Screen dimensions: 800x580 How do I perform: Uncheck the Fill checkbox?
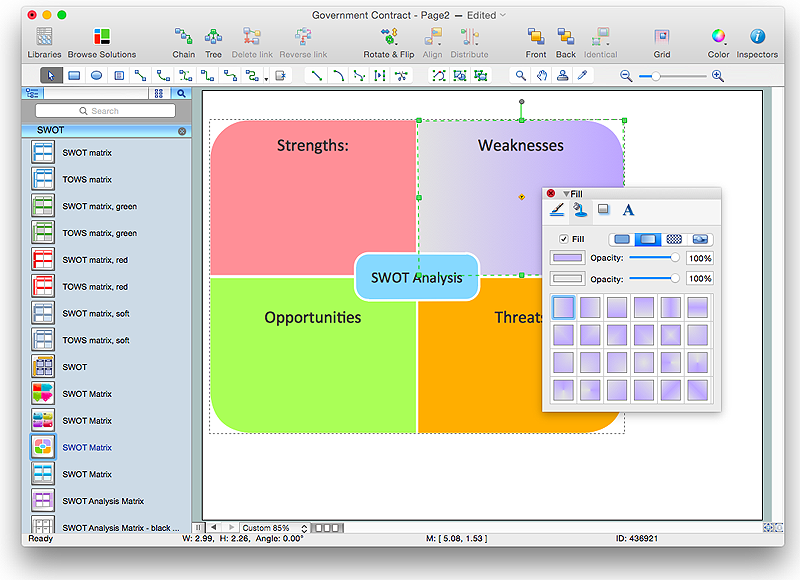564,239
